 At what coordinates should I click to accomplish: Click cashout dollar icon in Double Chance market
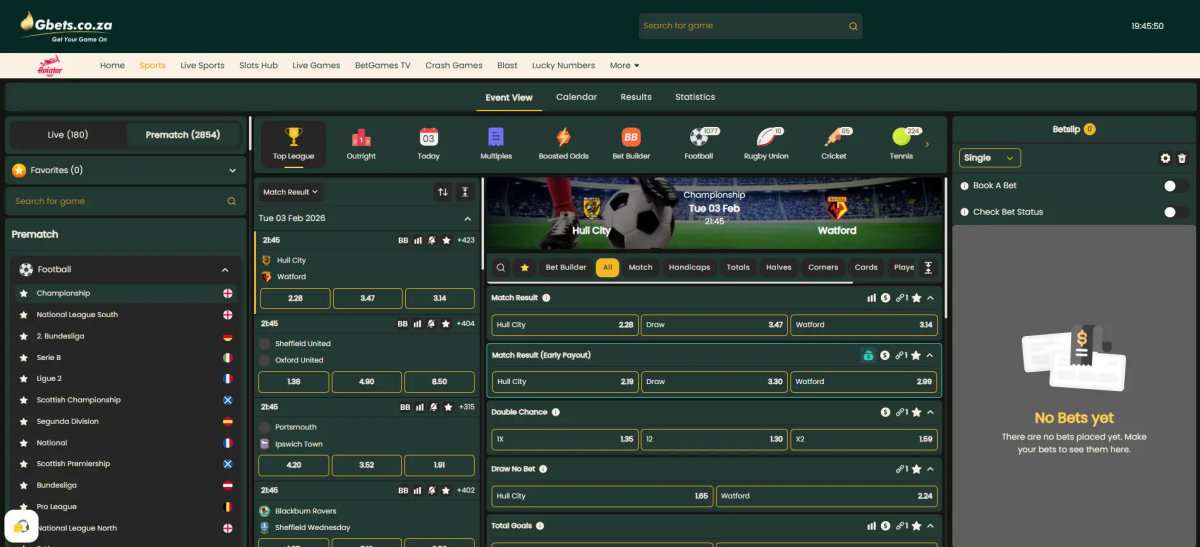[x=885, y=412]
